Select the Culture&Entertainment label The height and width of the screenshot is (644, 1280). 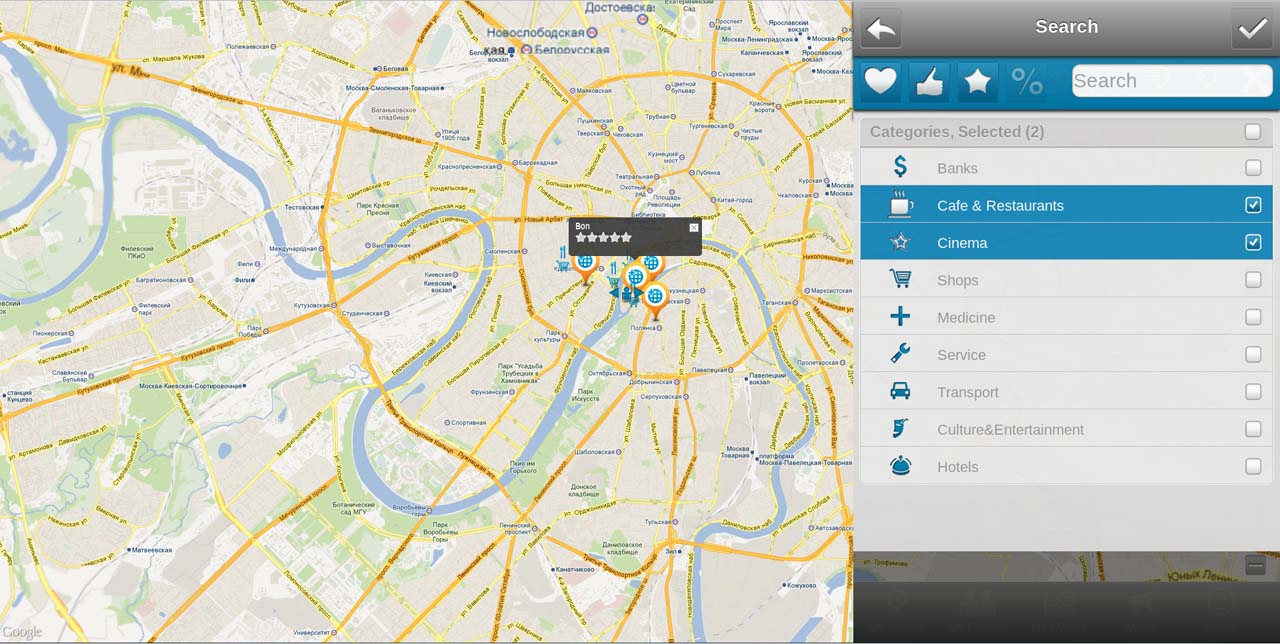pyautogui.click(x=1010, y=429)
